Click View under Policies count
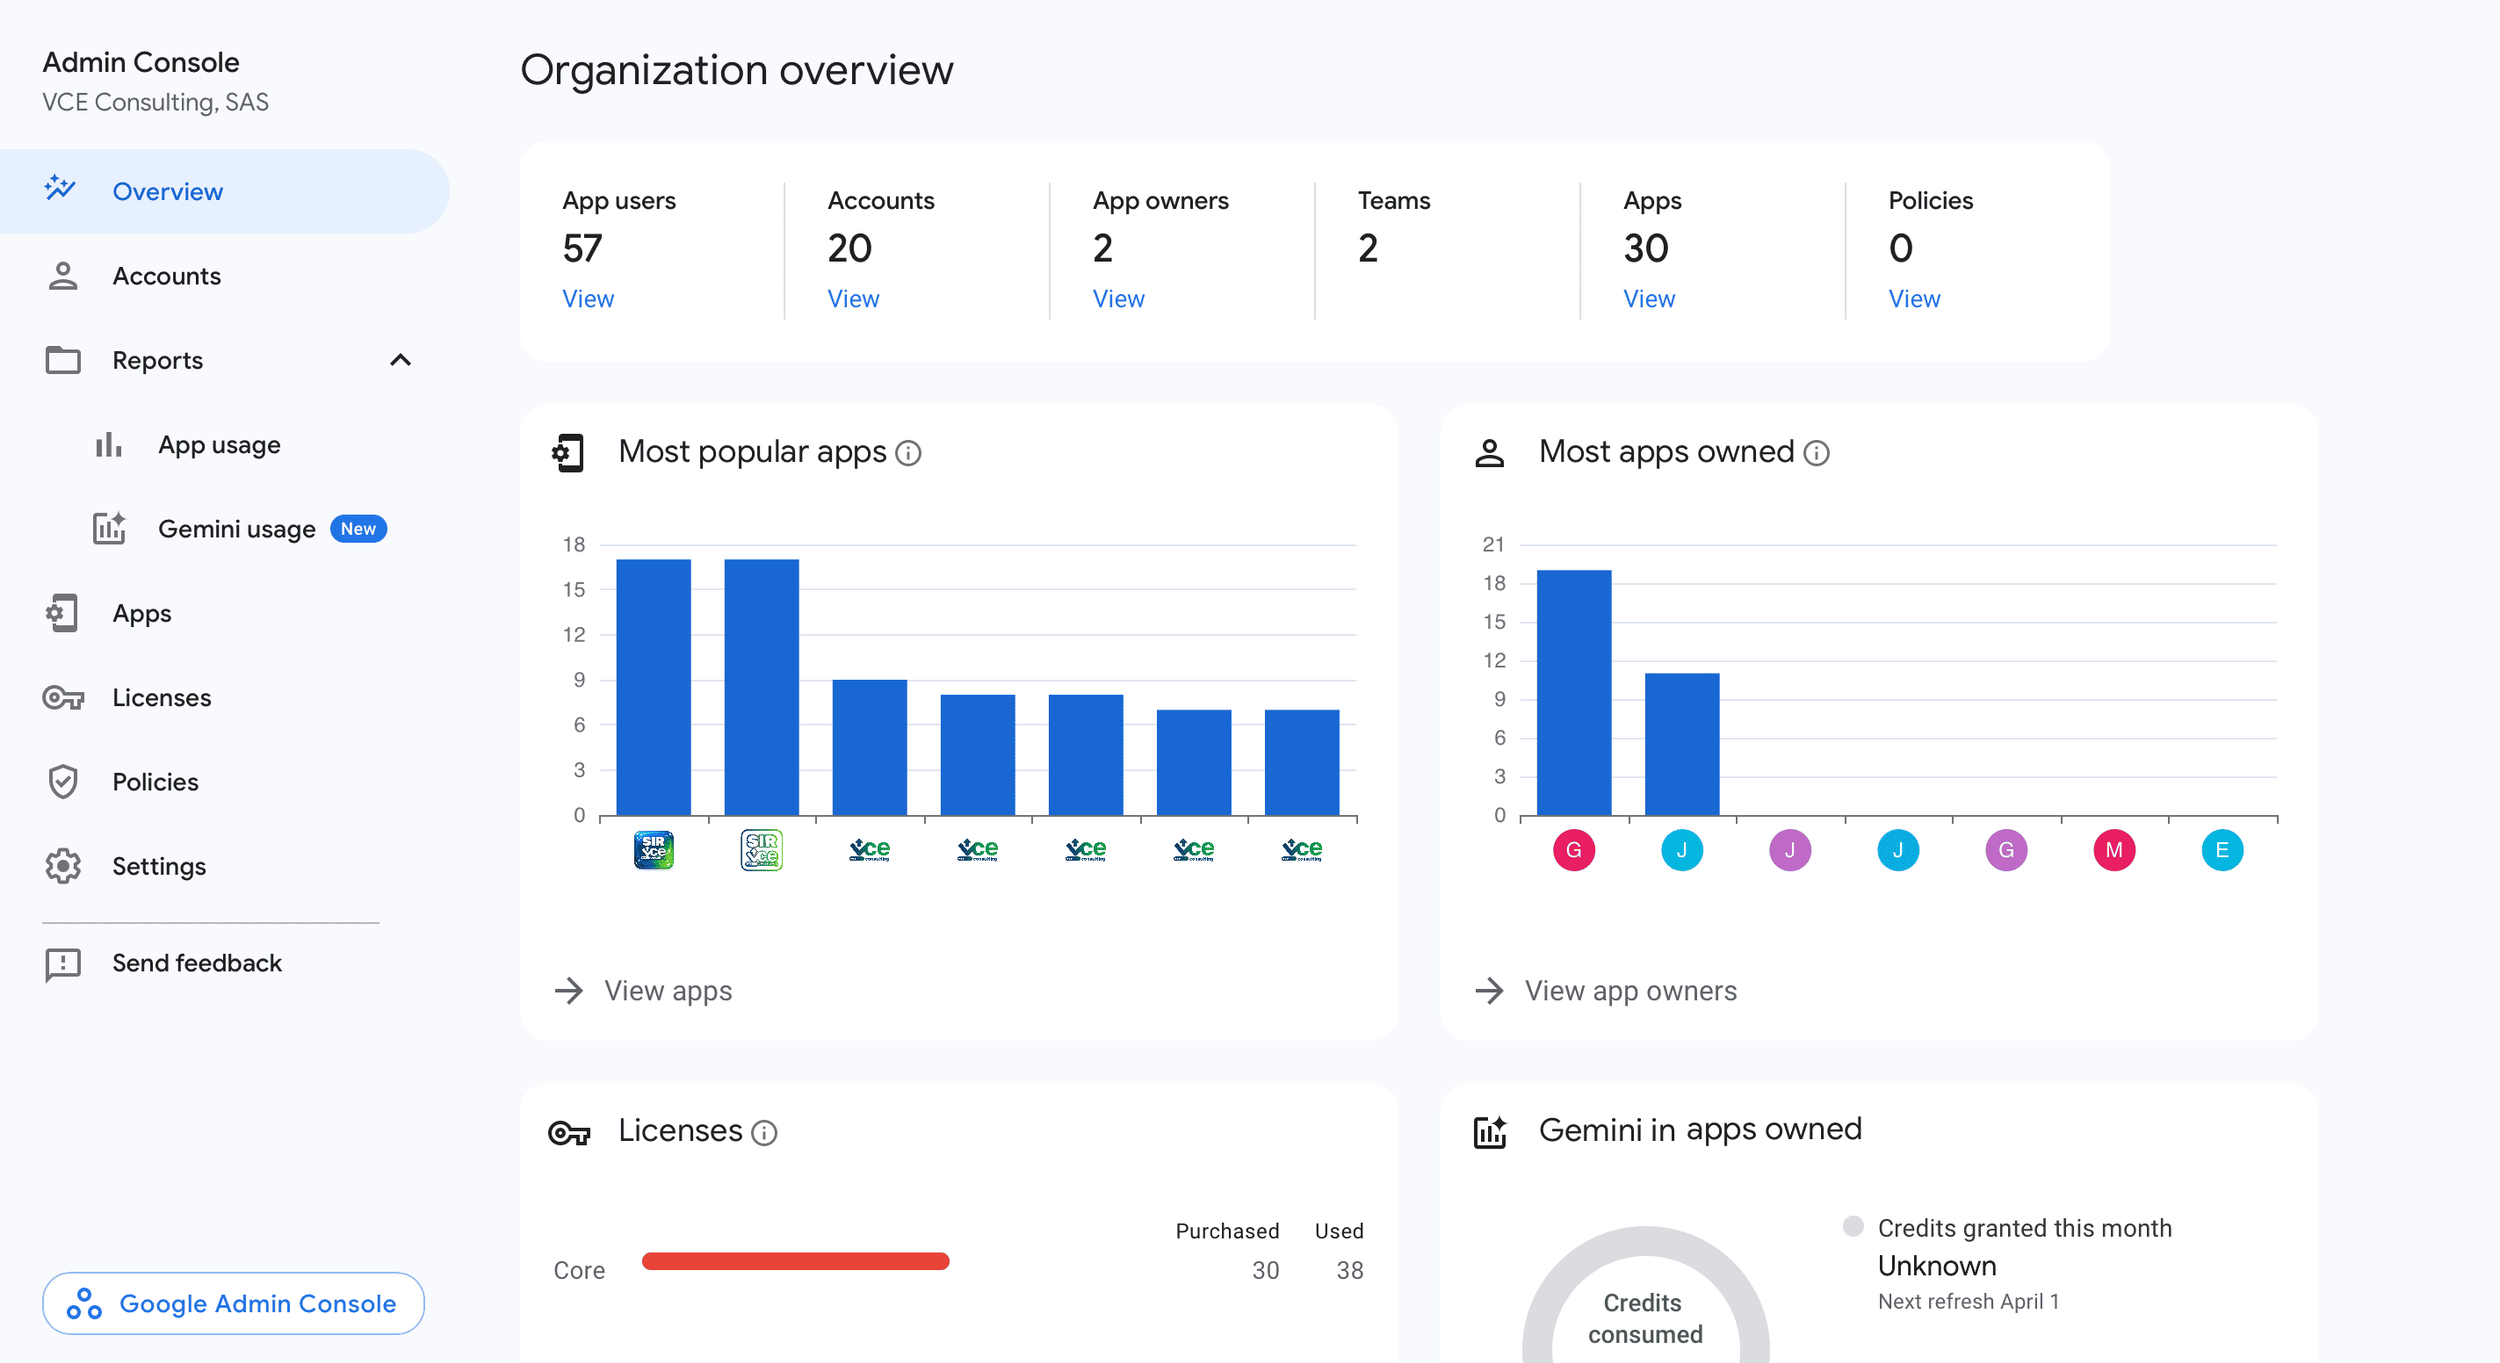The image size is (2500, 1363). (1913, 299)
